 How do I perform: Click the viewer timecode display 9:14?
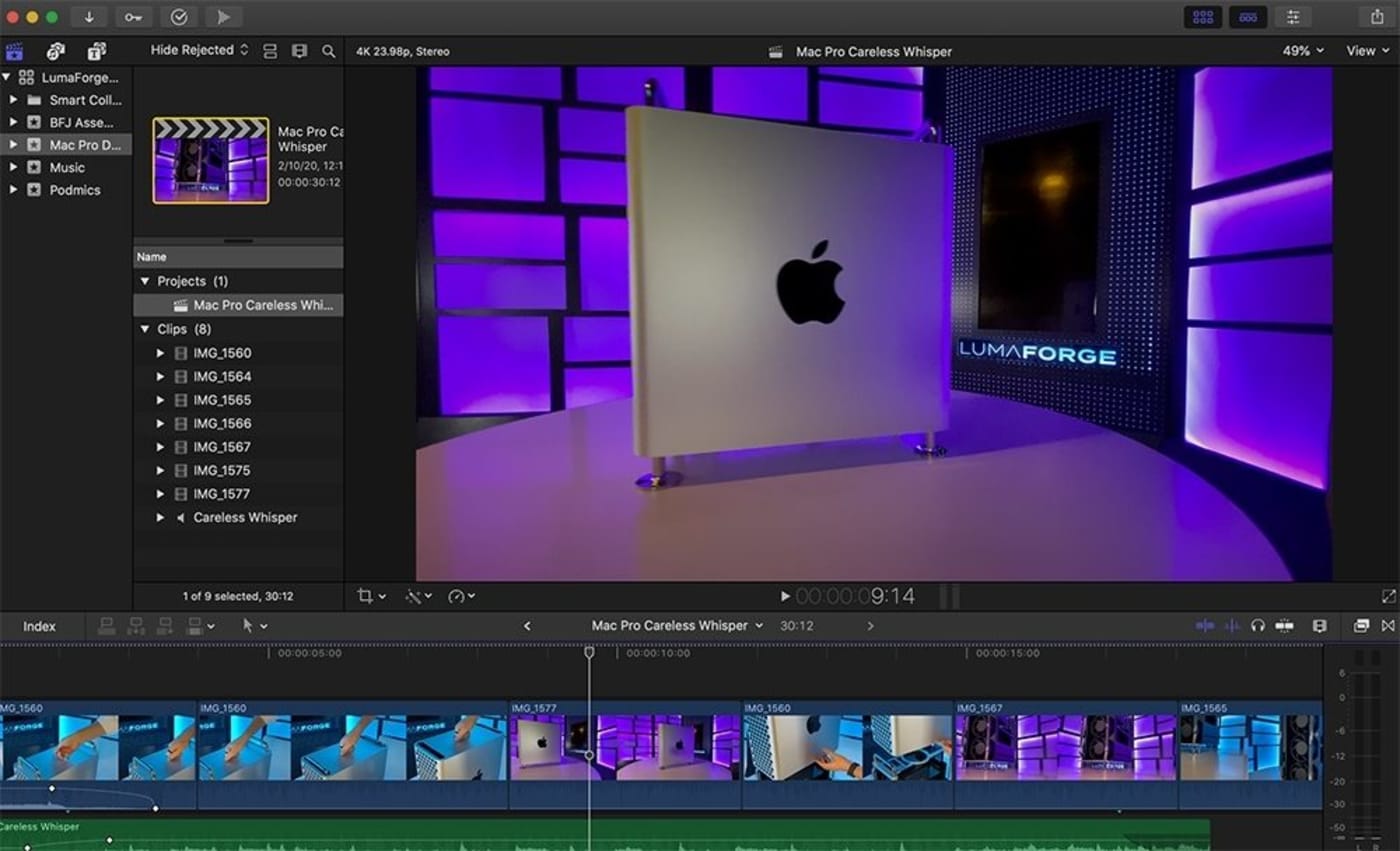click(x=855, y=596)
